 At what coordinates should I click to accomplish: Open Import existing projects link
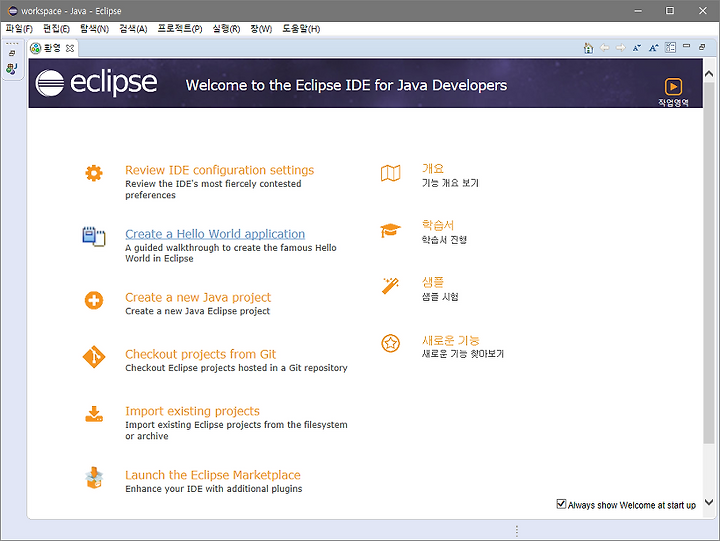point(192,411)
